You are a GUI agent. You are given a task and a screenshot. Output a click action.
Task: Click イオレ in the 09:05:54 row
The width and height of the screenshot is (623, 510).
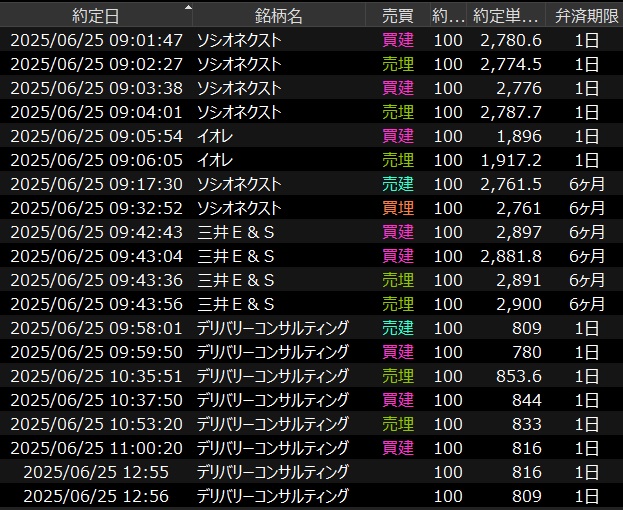click(x=215, y=136)
